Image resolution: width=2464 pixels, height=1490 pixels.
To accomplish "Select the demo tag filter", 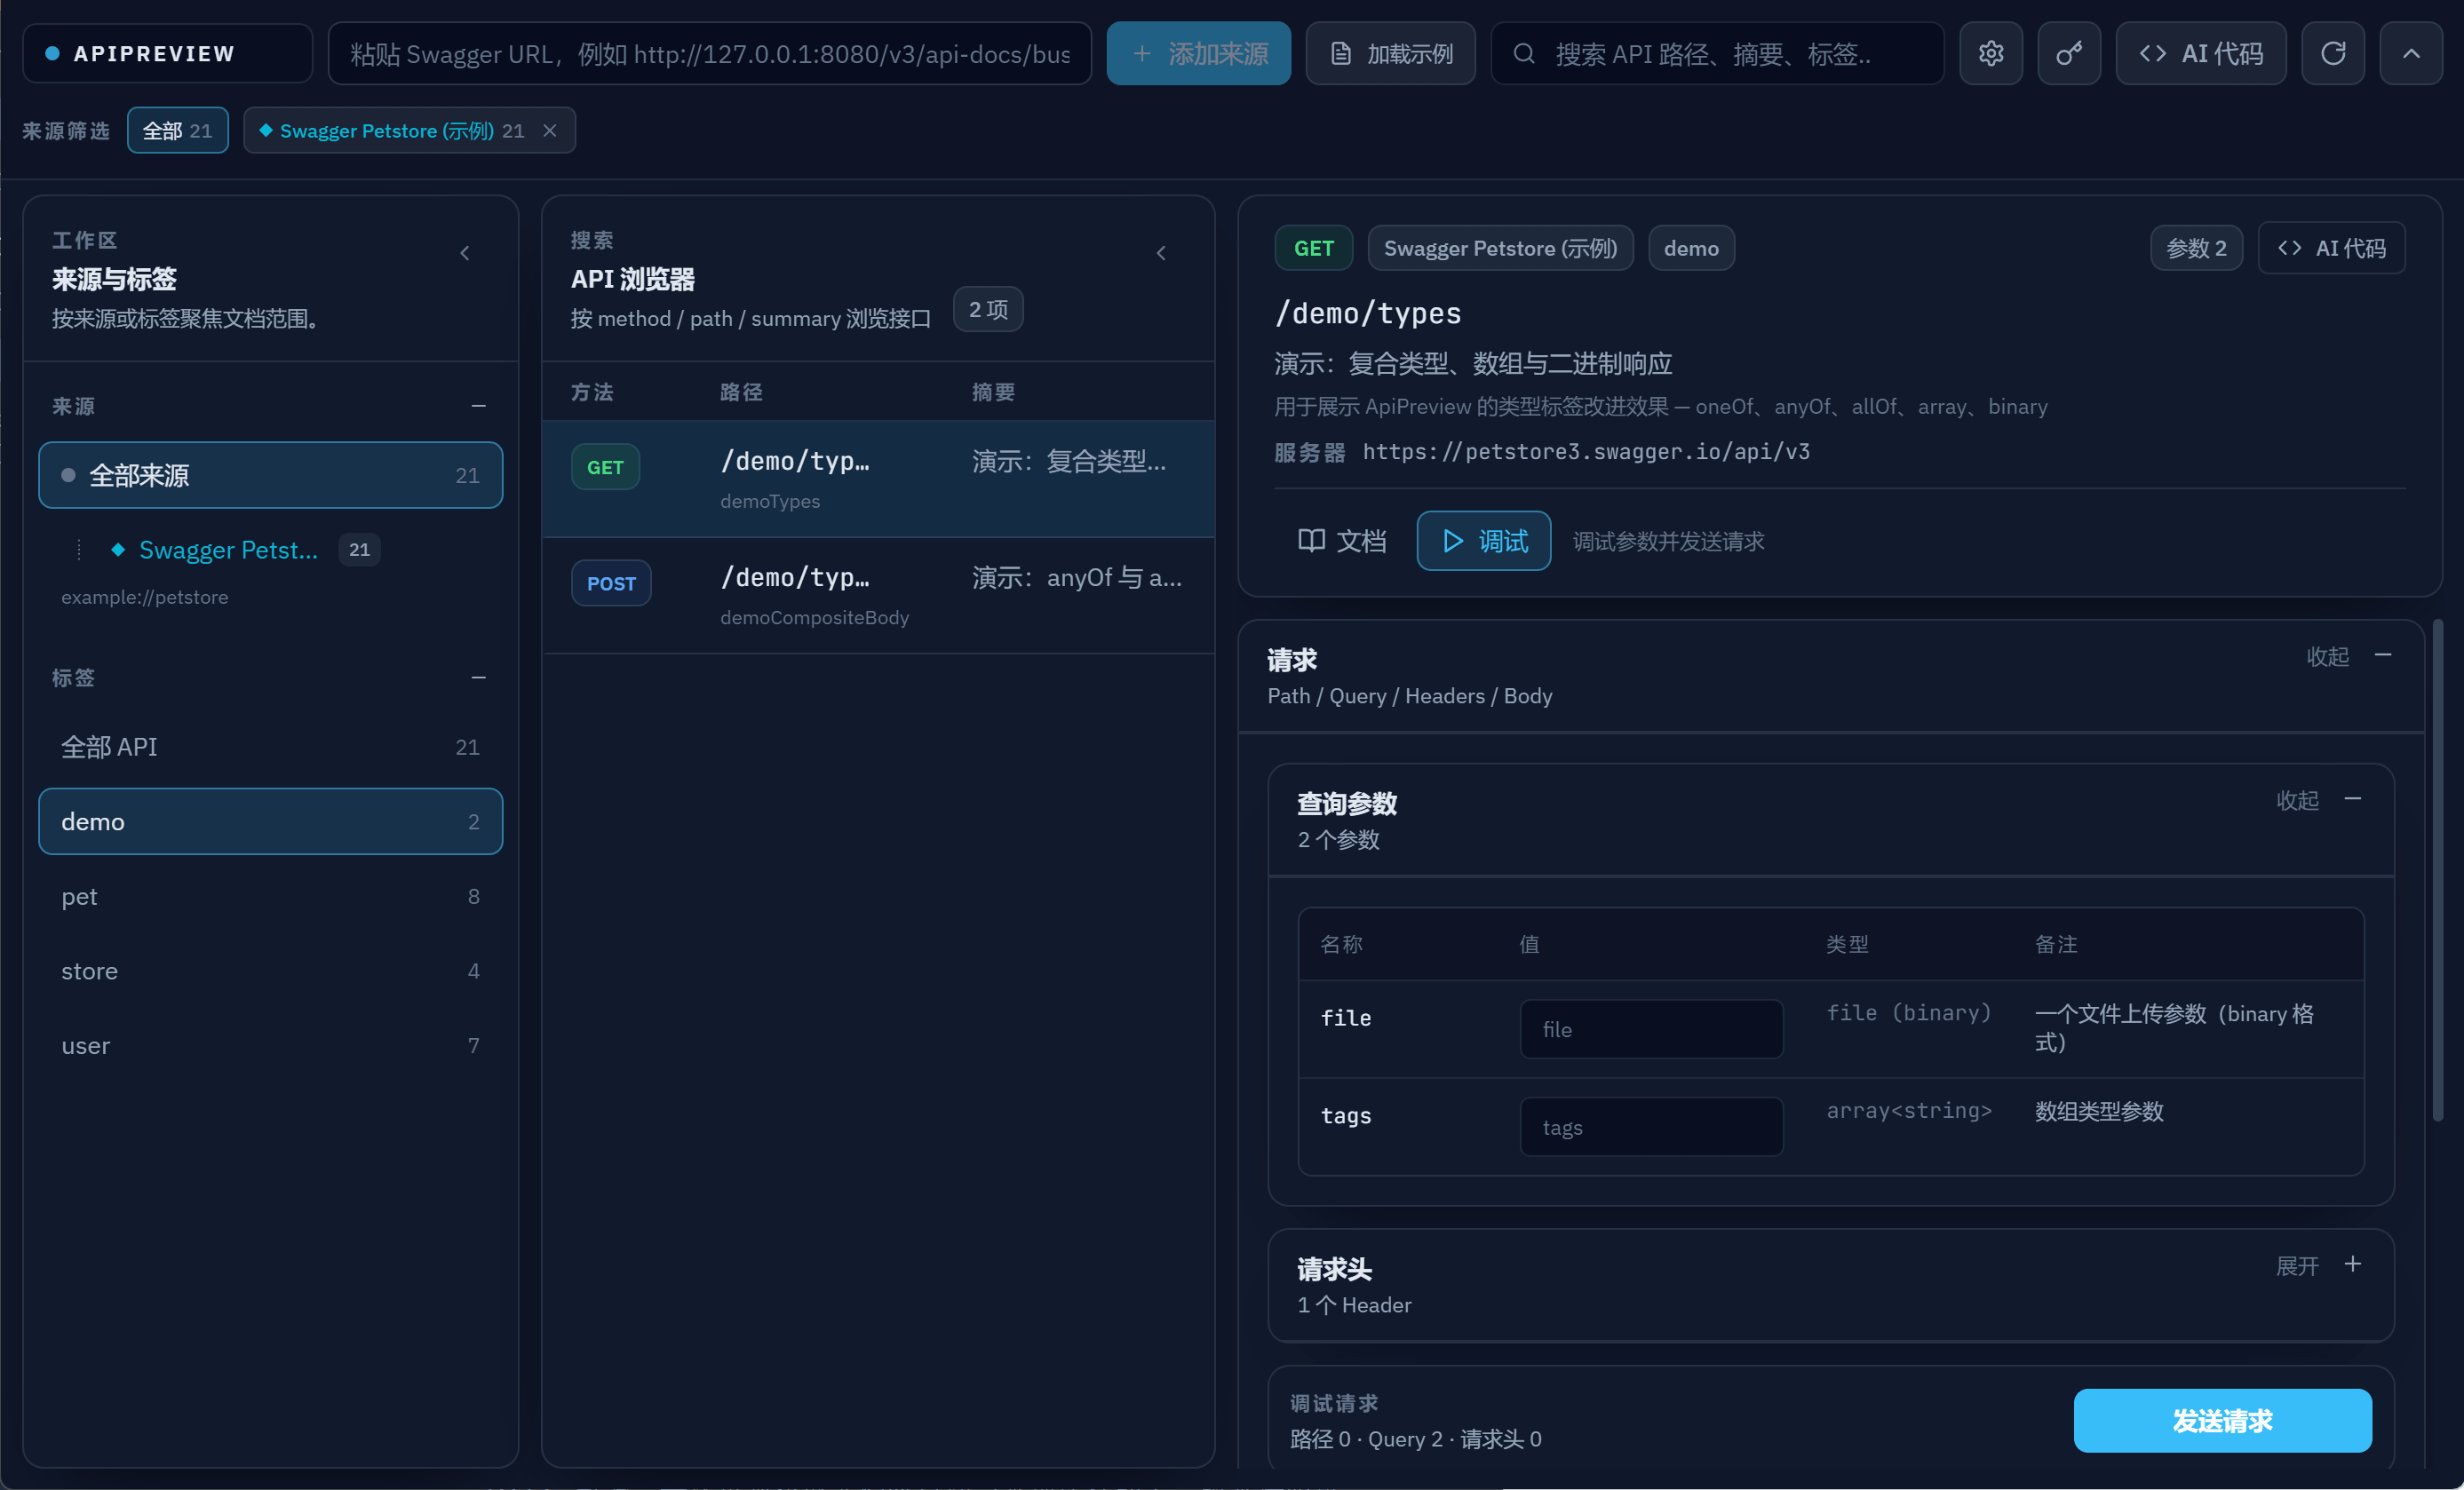I will (271, 822).
